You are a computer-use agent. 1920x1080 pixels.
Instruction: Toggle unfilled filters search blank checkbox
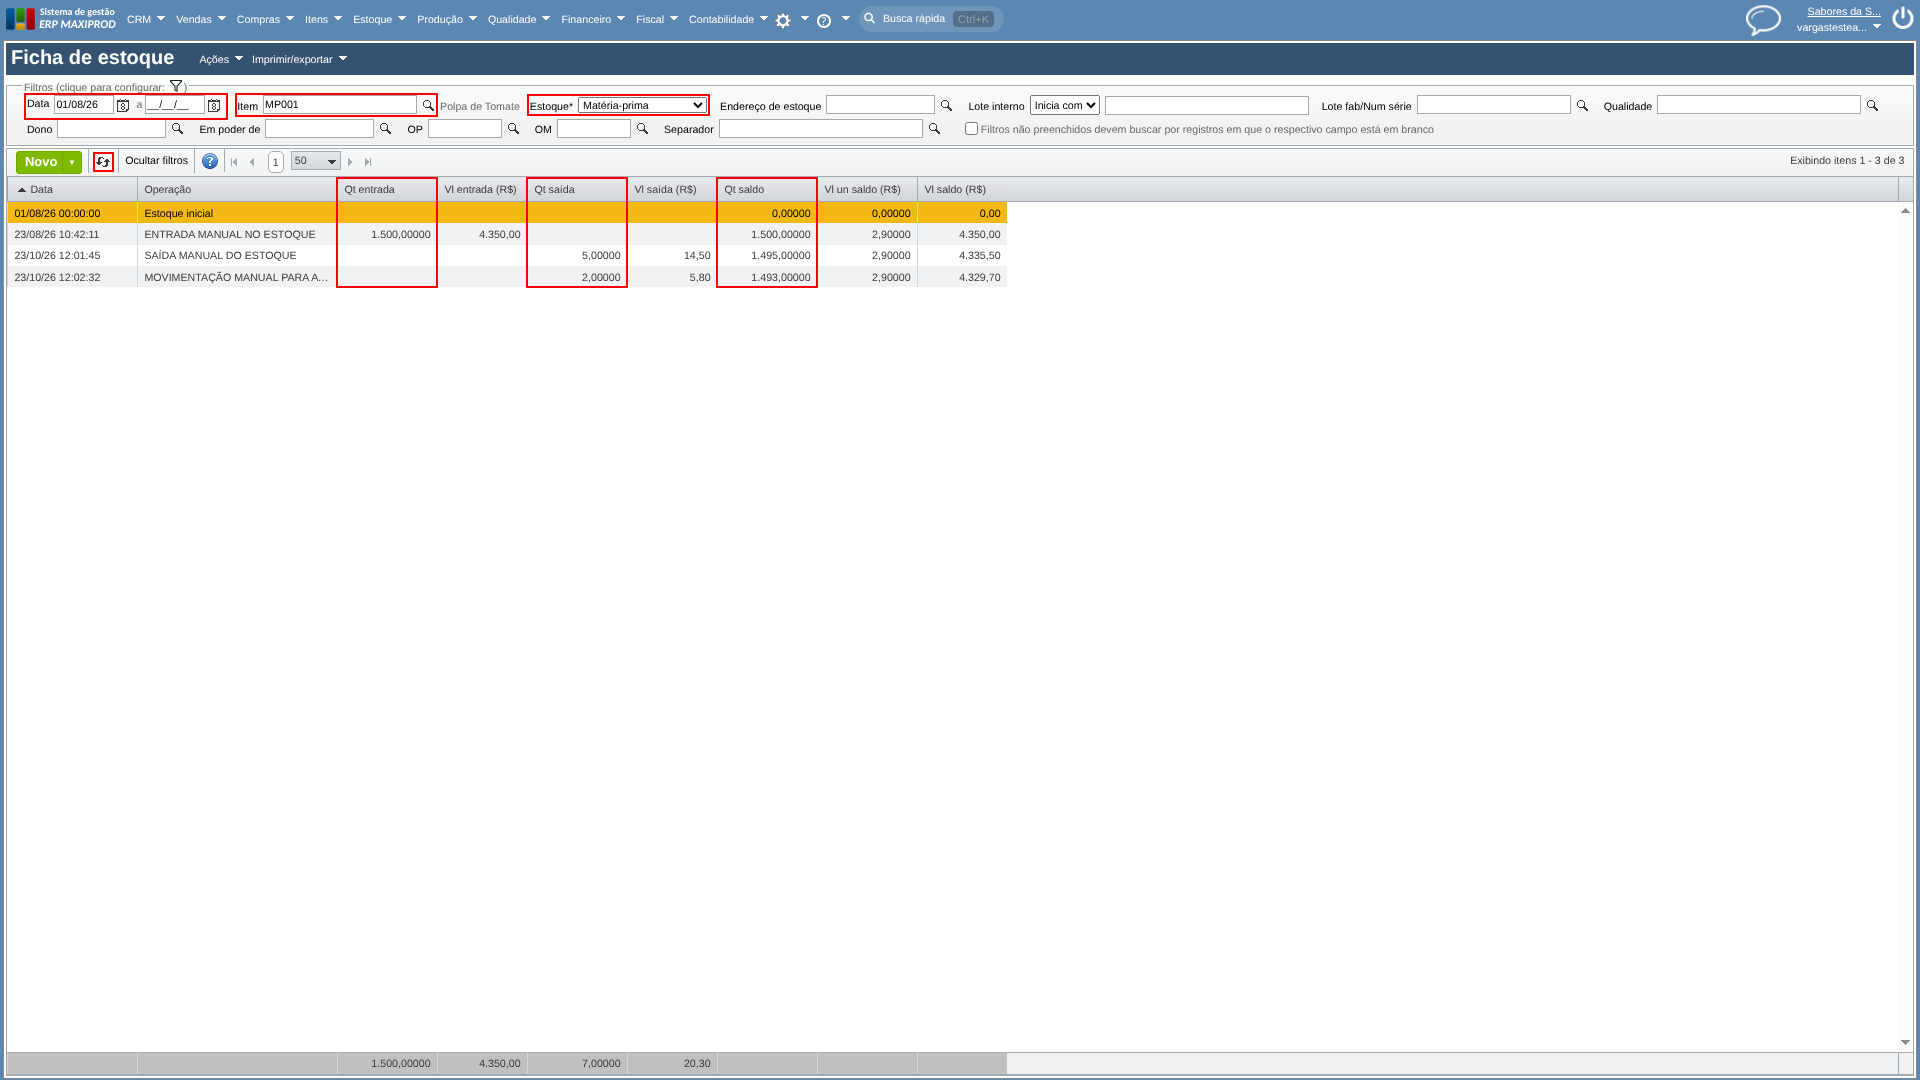(x=971, y=129)
